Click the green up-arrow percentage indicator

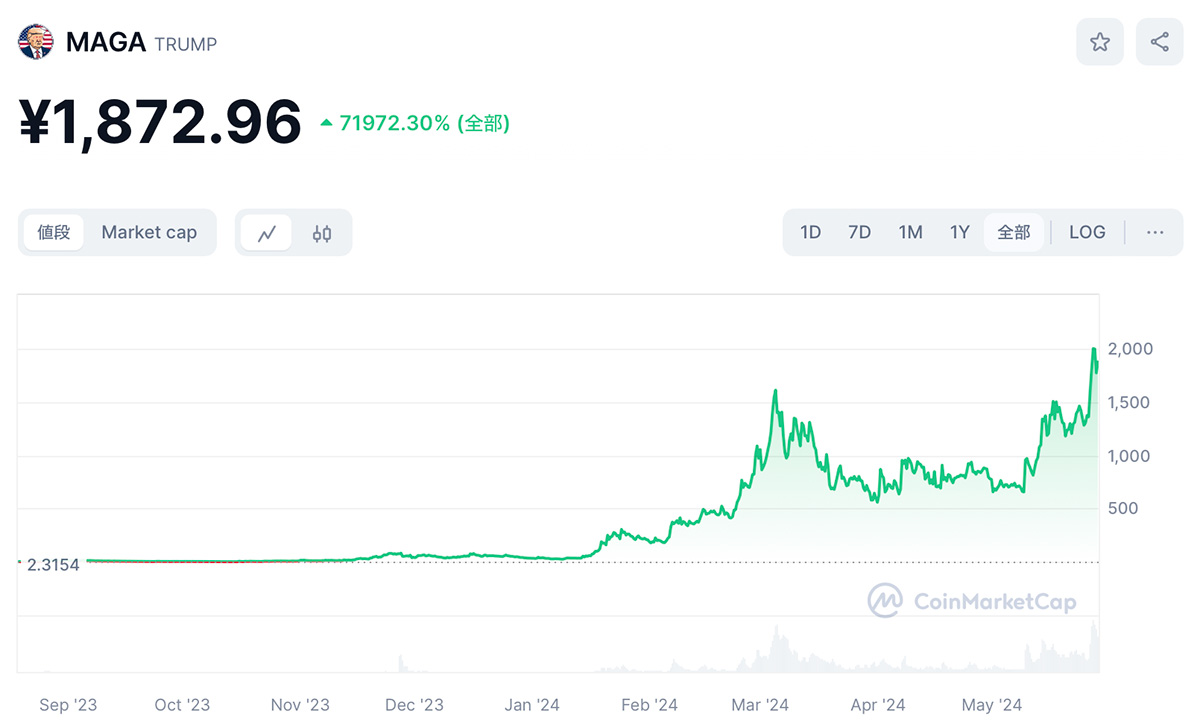pos(414,123)
